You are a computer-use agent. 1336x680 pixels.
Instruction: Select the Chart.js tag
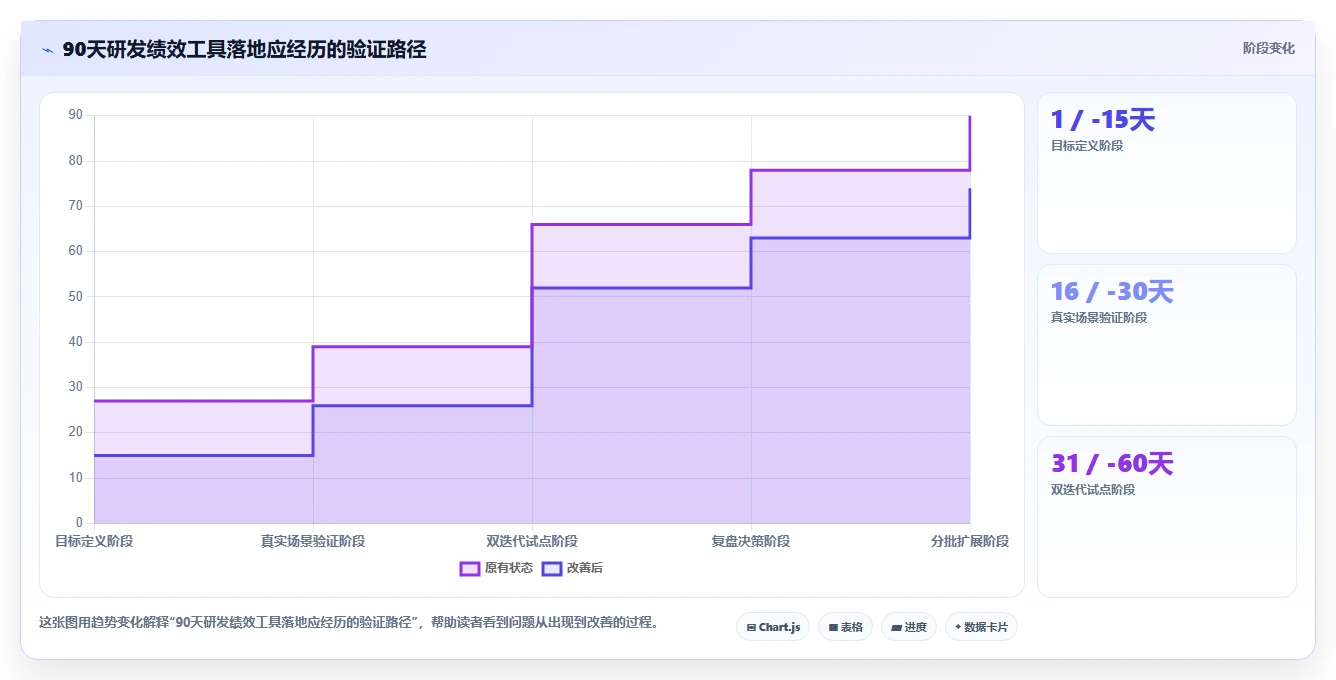pyautogui.click(x=773, y=627)
